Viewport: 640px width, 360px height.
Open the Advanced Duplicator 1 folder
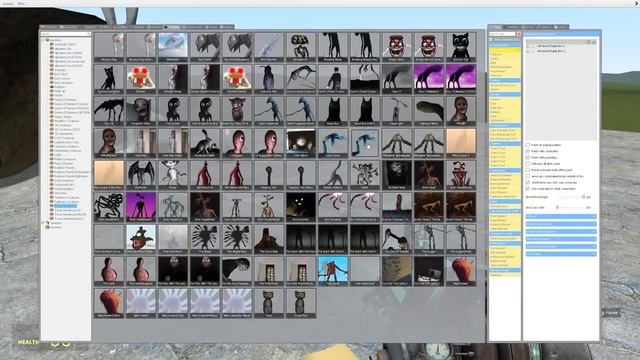[x=551, y=46]
